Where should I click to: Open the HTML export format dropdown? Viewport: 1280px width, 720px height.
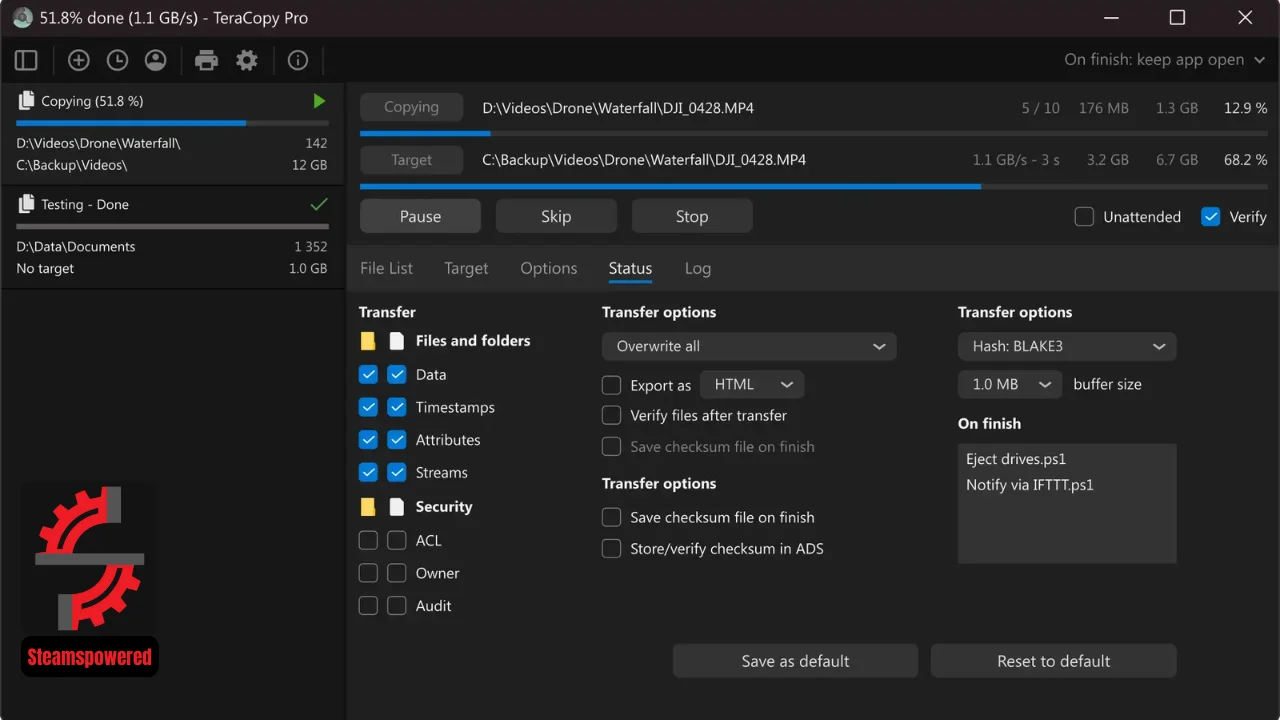(x=752, y=384)
